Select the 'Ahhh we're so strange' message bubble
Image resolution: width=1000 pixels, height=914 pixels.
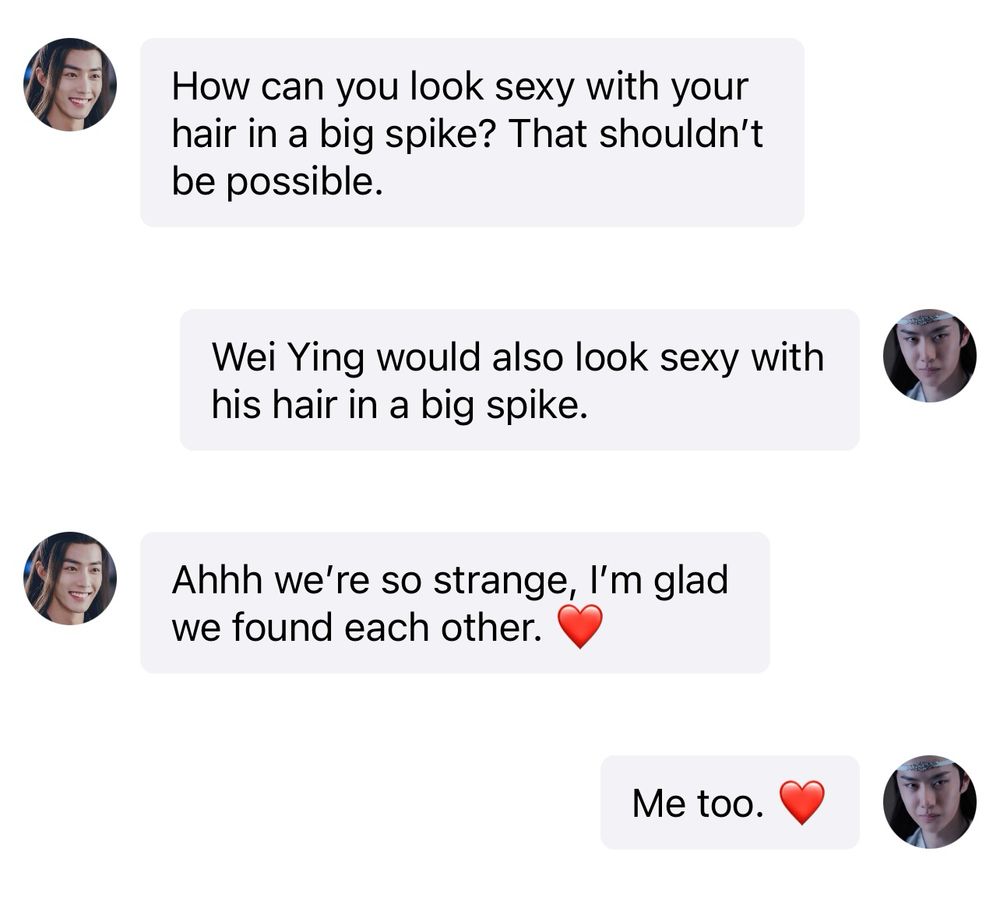[x=455, y=602]
